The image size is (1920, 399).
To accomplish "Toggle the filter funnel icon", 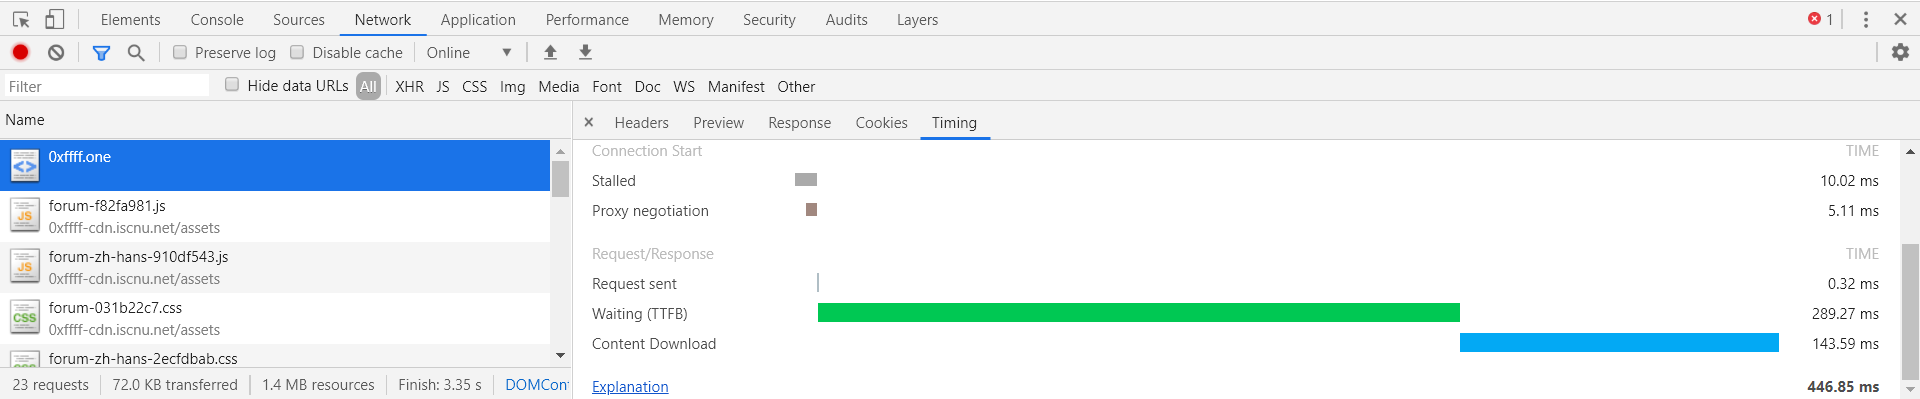I will 101,52.
